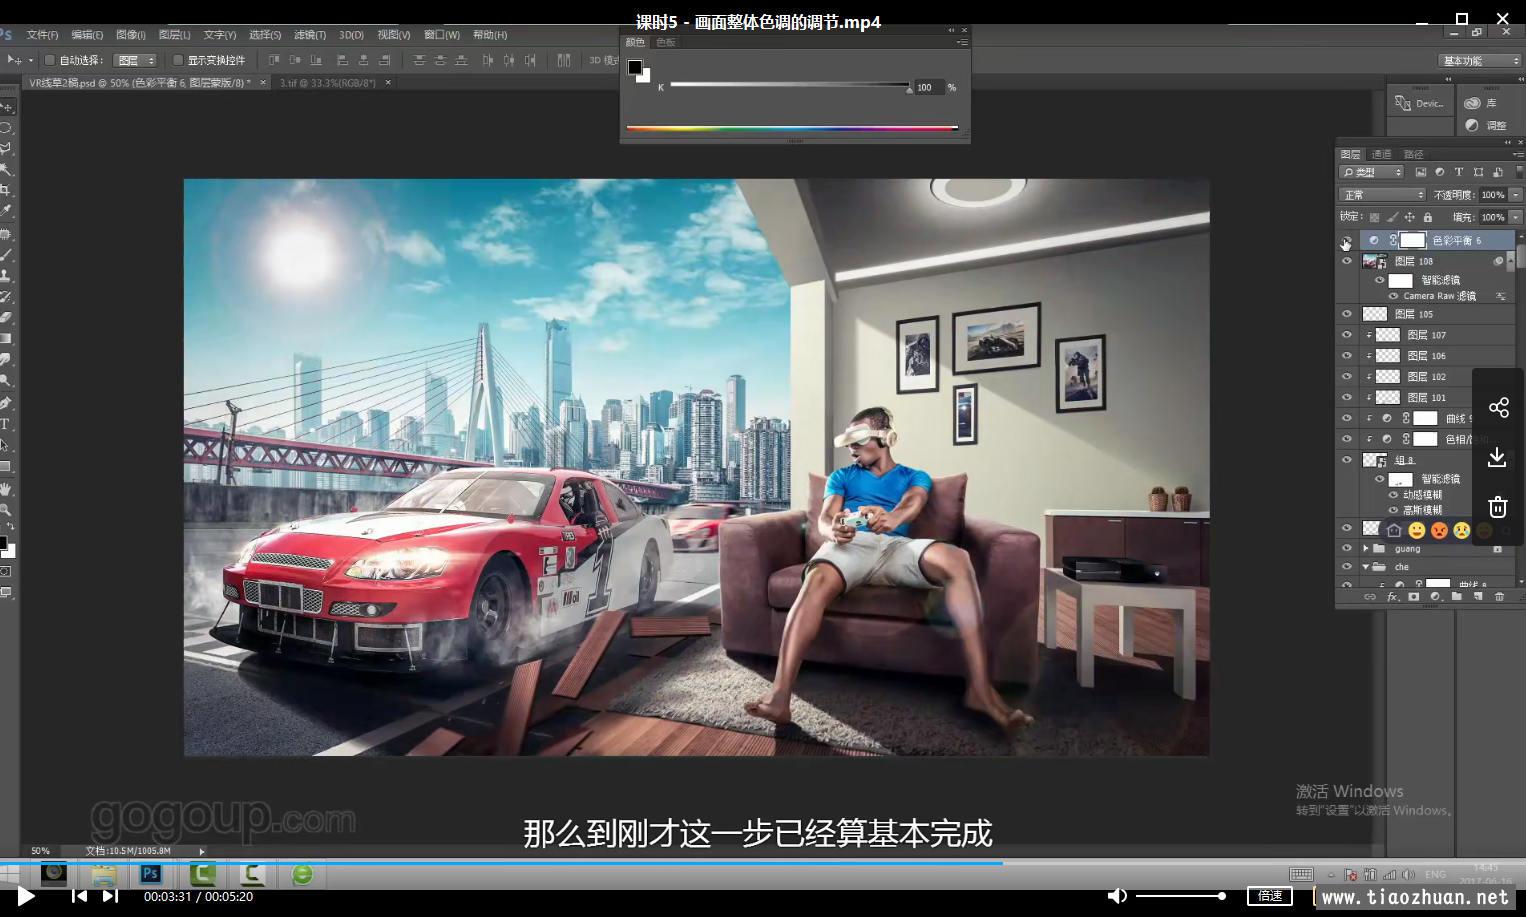1526x917 pixels.
Task: Click the play button in video player
Action: pyautogui.click(x=26, y=896)
